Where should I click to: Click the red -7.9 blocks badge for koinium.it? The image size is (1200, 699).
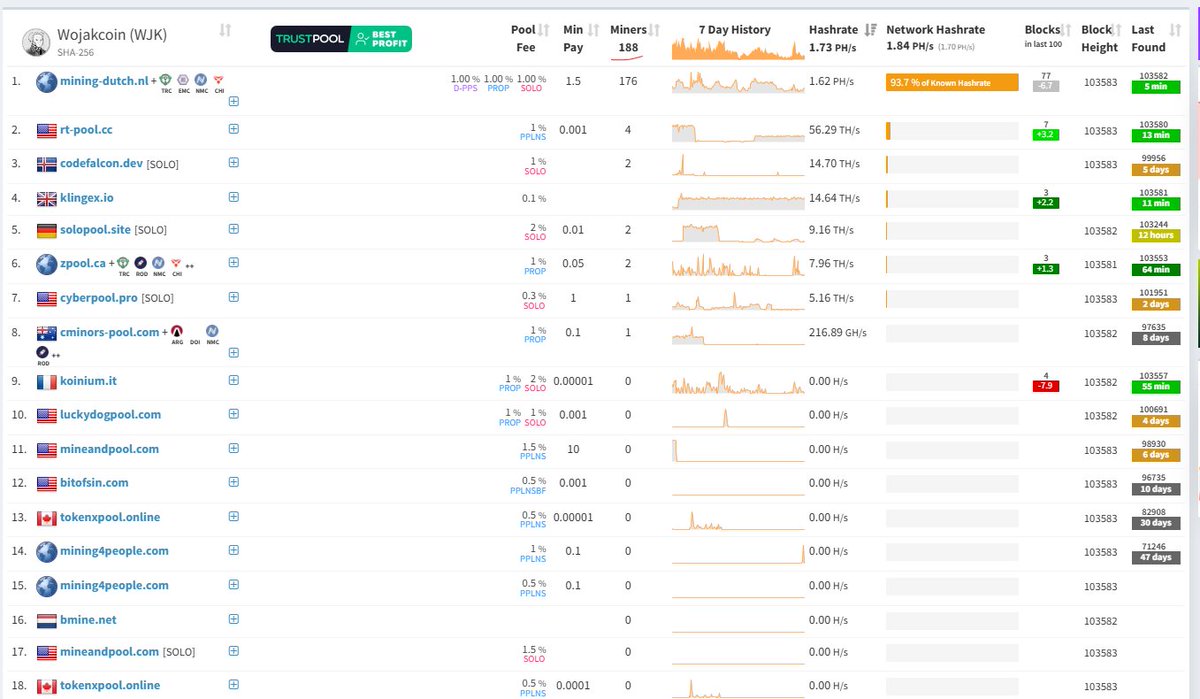1045,386
